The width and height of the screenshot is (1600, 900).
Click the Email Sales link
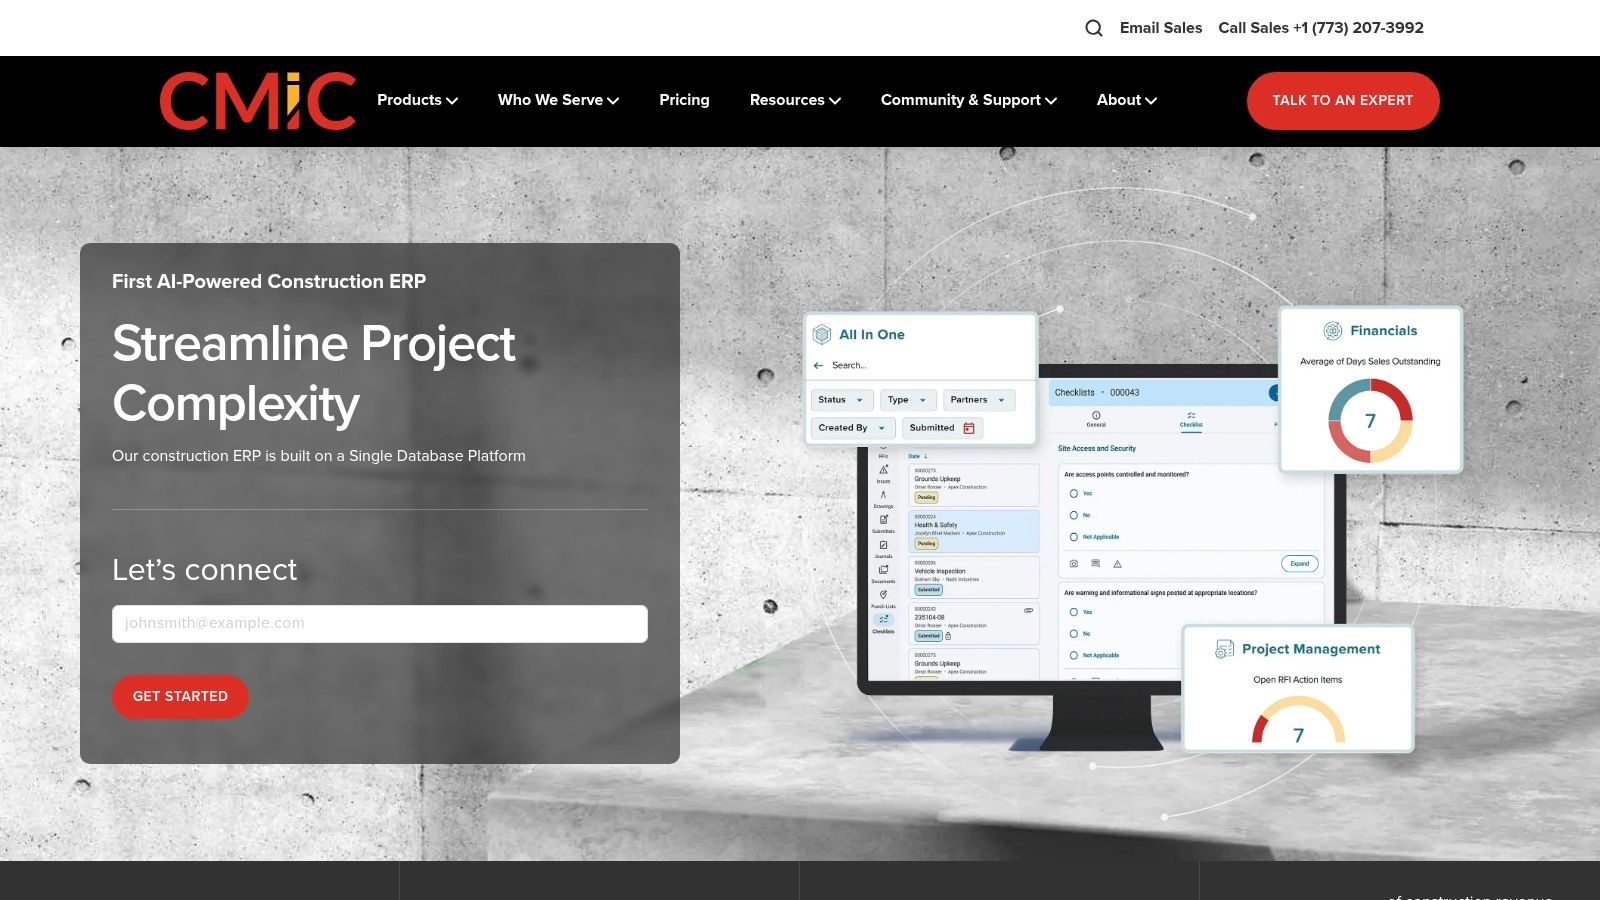point(1161,27)
